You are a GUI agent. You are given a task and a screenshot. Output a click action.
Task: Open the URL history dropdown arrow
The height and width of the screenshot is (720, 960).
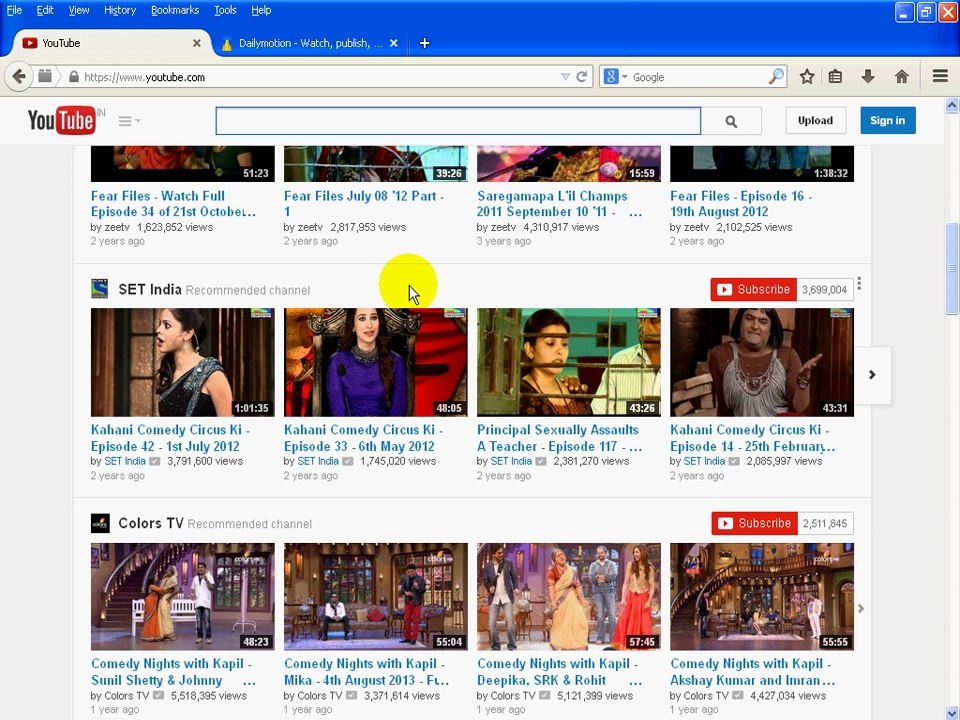click(565, 77)
